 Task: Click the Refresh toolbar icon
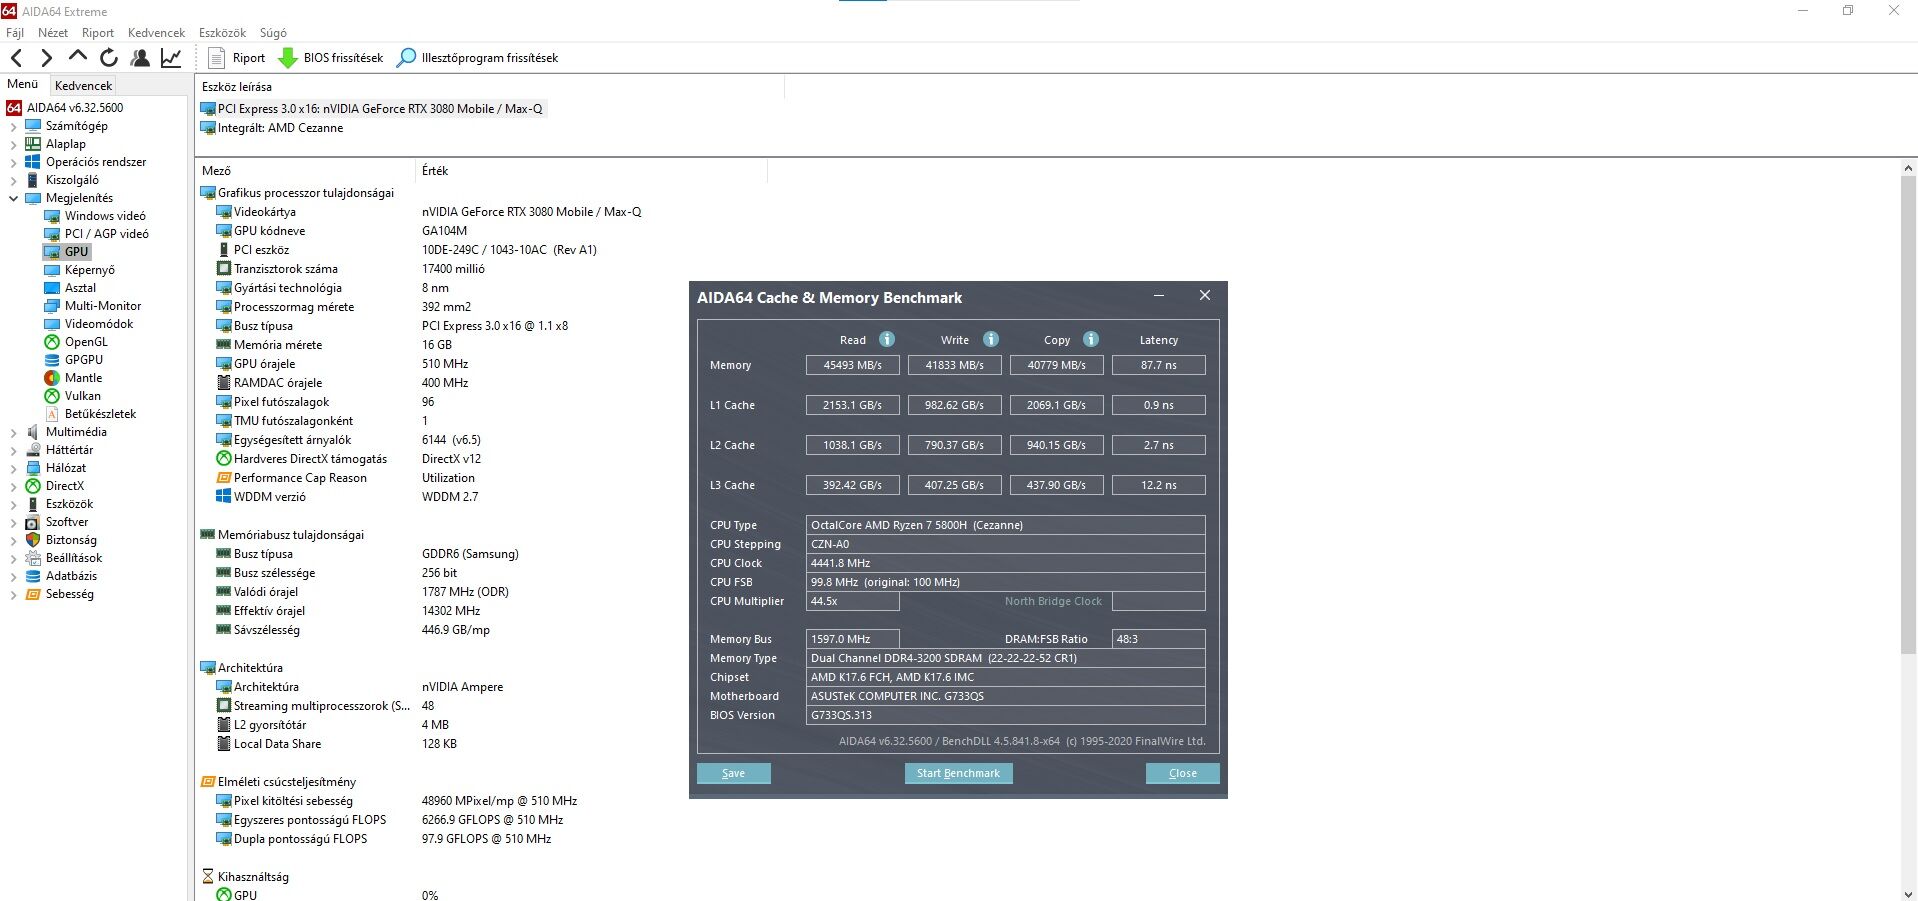click(x=109, y=58)
